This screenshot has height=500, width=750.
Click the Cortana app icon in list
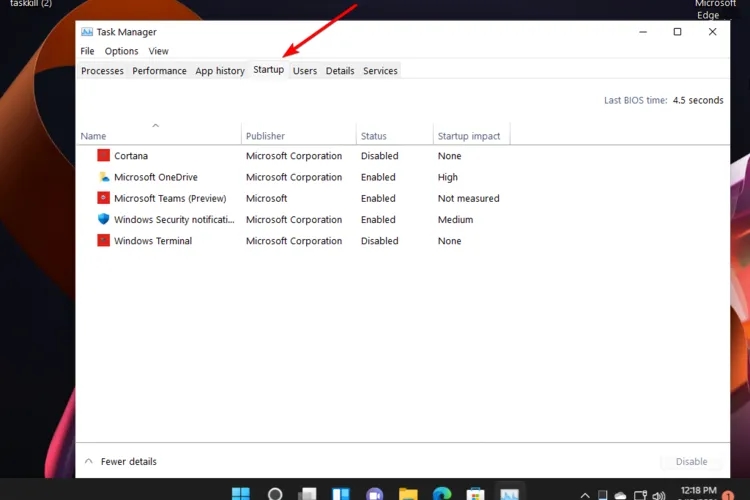click(x=104, y=156)
